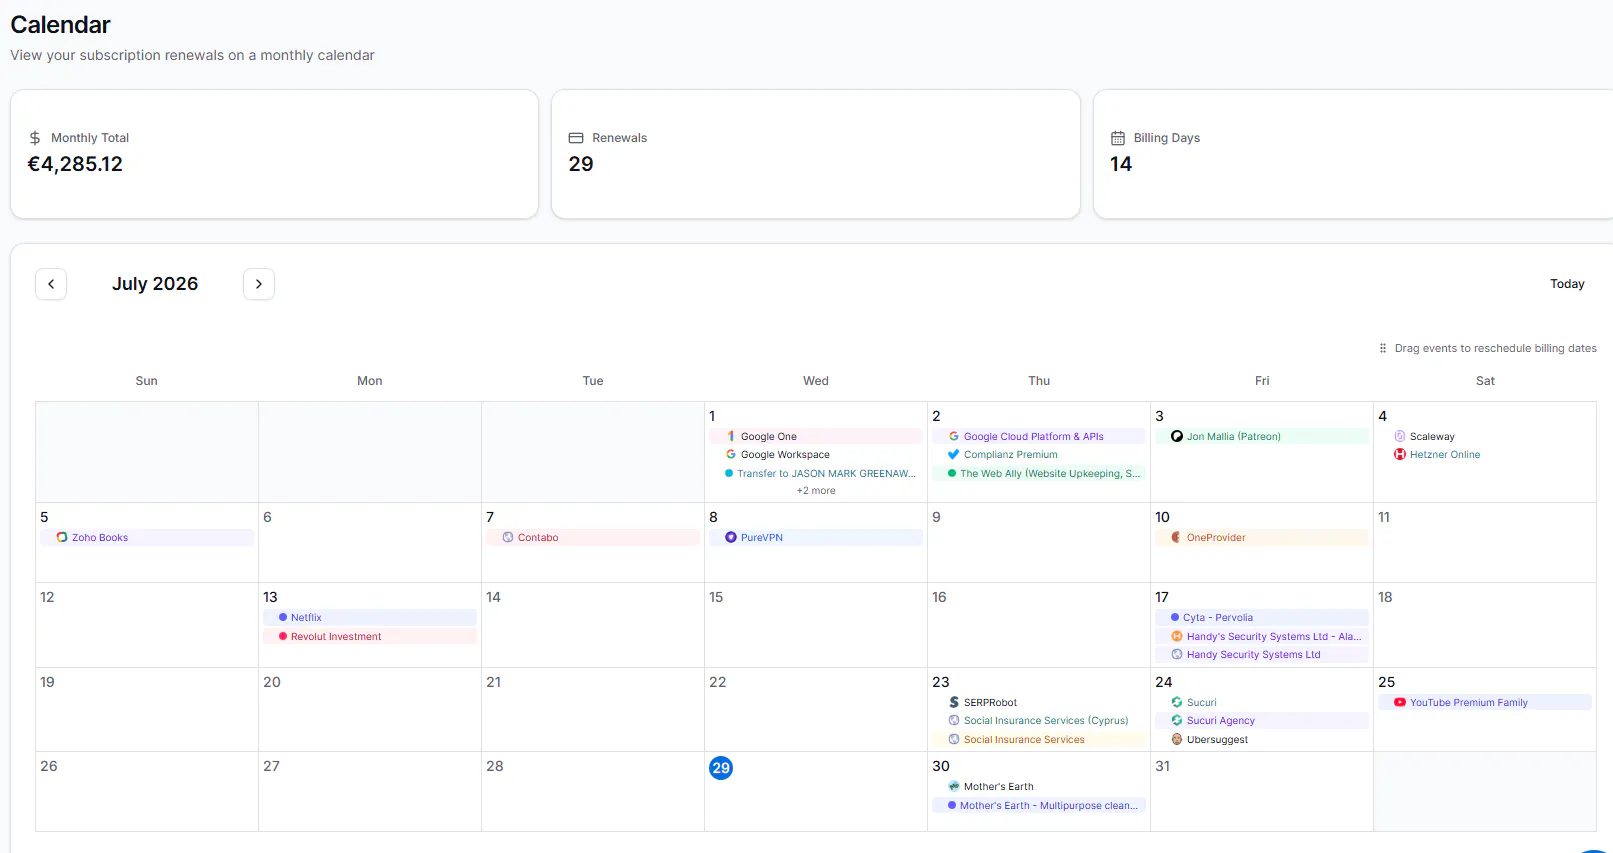Open the Revolut Investment event
Viewport: 1613px width, 853px height.
[x=370, y=636]
